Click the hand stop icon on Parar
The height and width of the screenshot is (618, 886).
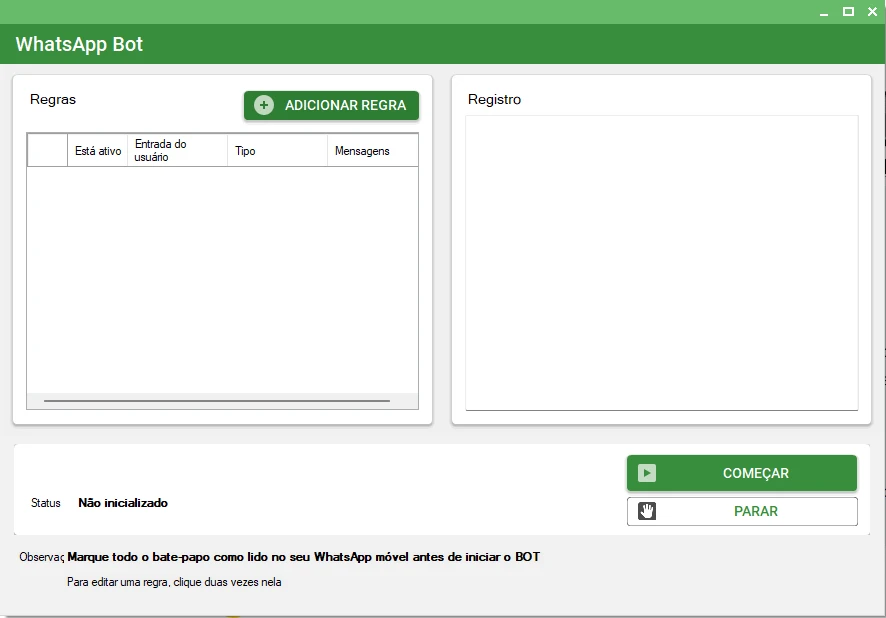coord(647,511)
